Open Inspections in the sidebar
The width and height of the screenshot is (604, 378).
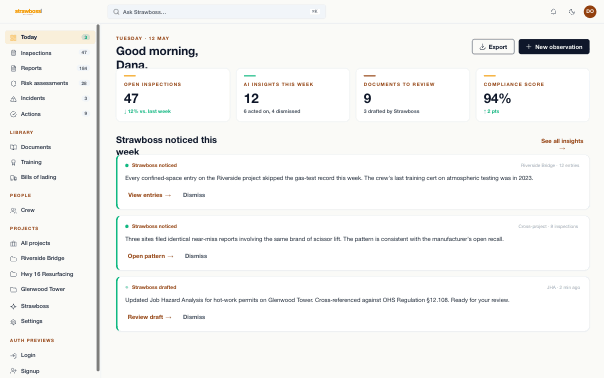50,53
